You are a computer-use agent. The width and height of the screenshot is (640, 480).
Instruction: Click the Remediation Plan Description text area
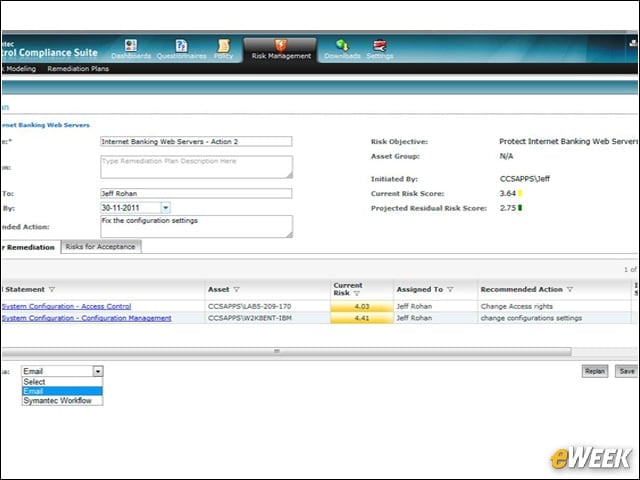pyautogui.click(x=196, y=167)
